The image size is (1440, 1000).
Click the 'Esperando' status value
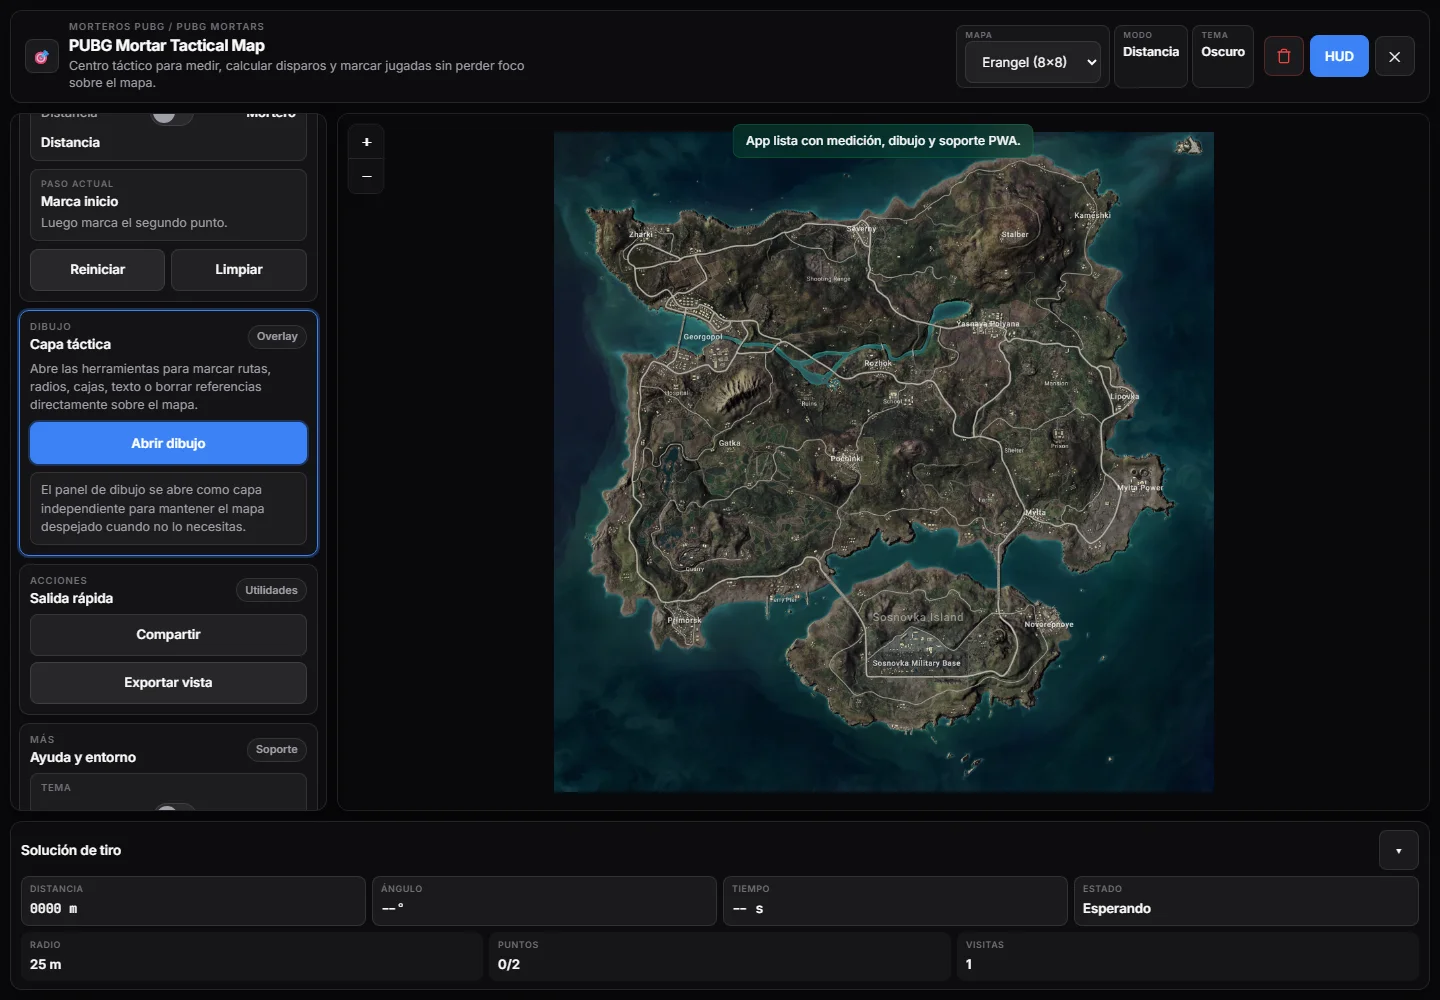tap(1117, 909)
